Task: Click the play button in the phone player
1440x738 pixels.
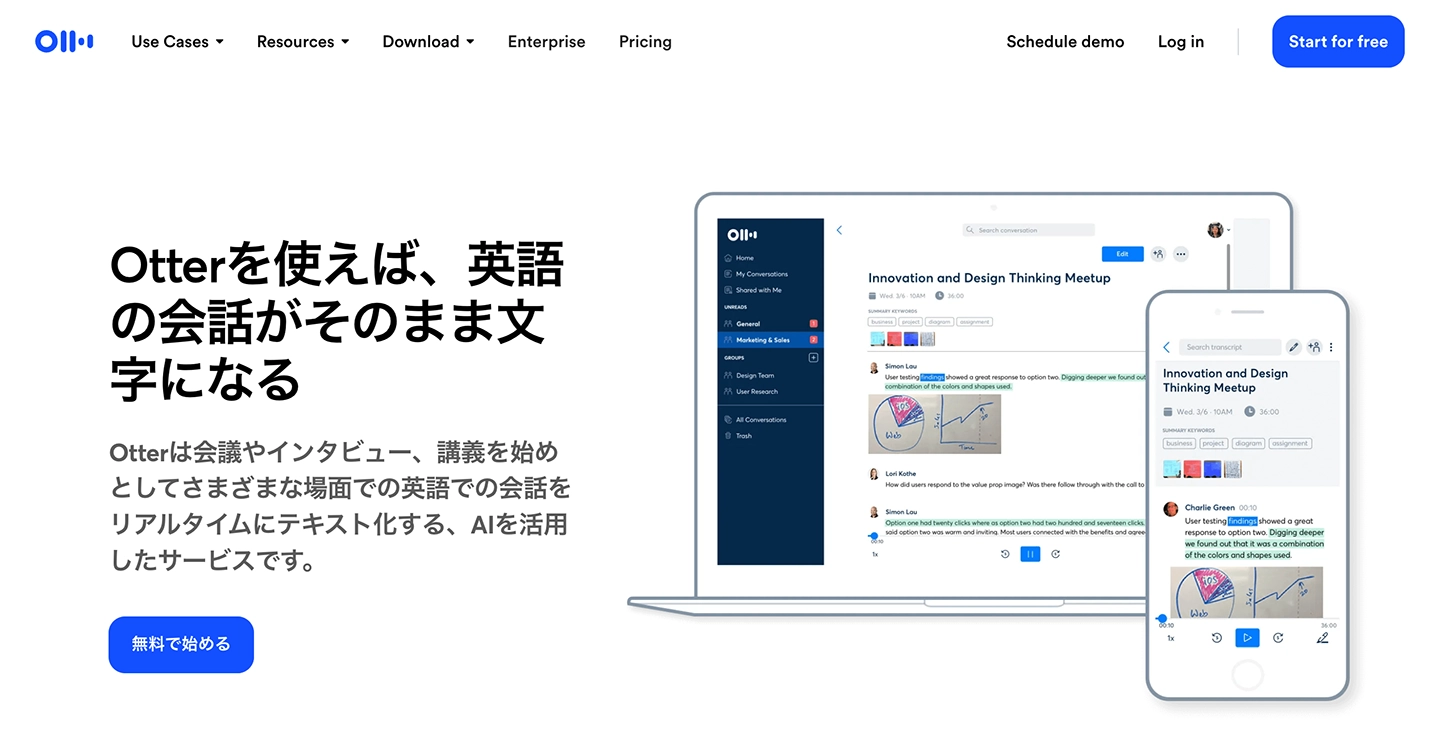Action: [1247, 638]
